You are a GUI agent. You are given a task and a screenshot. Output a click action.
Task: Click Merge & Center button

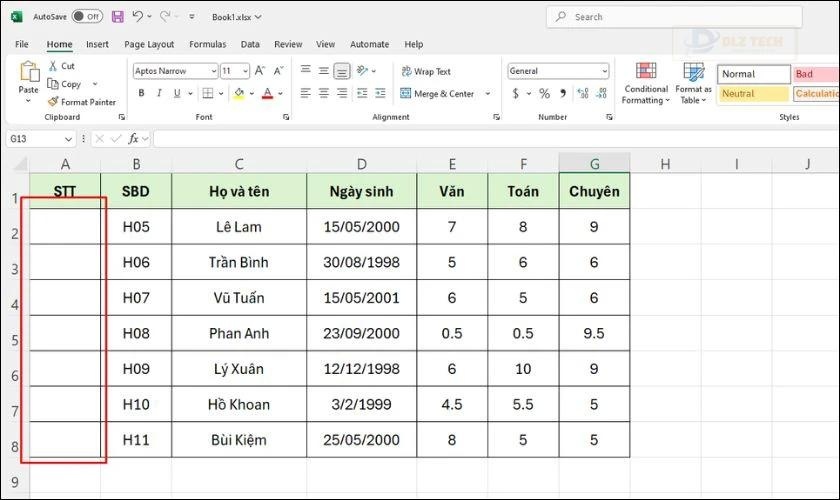click(437, 94)
